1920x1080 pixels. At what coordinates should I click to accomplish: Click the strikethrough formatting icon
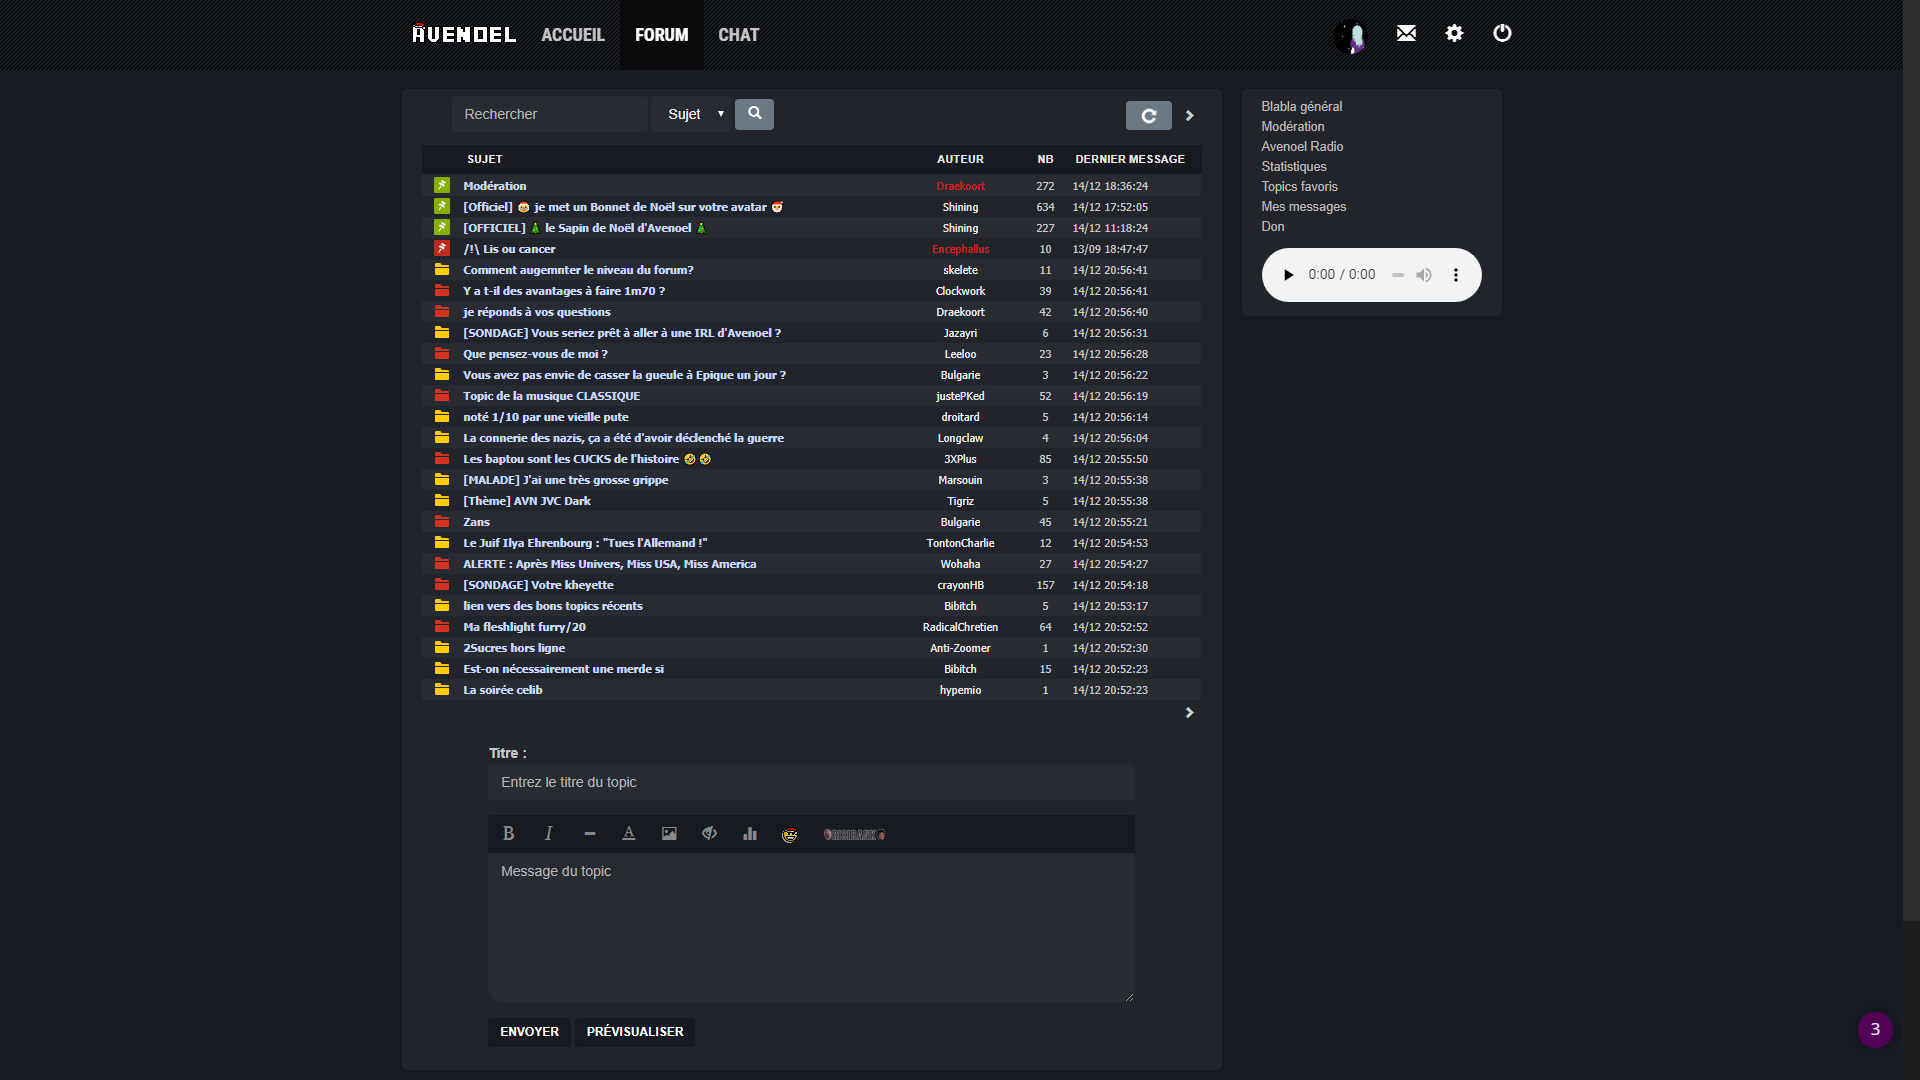(x=589, y=833)
